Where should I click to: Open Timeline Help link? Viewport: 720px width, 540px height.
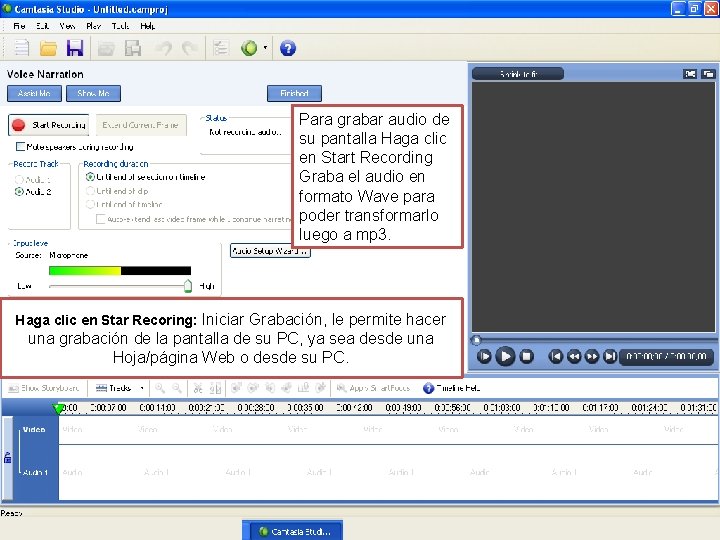451,388
